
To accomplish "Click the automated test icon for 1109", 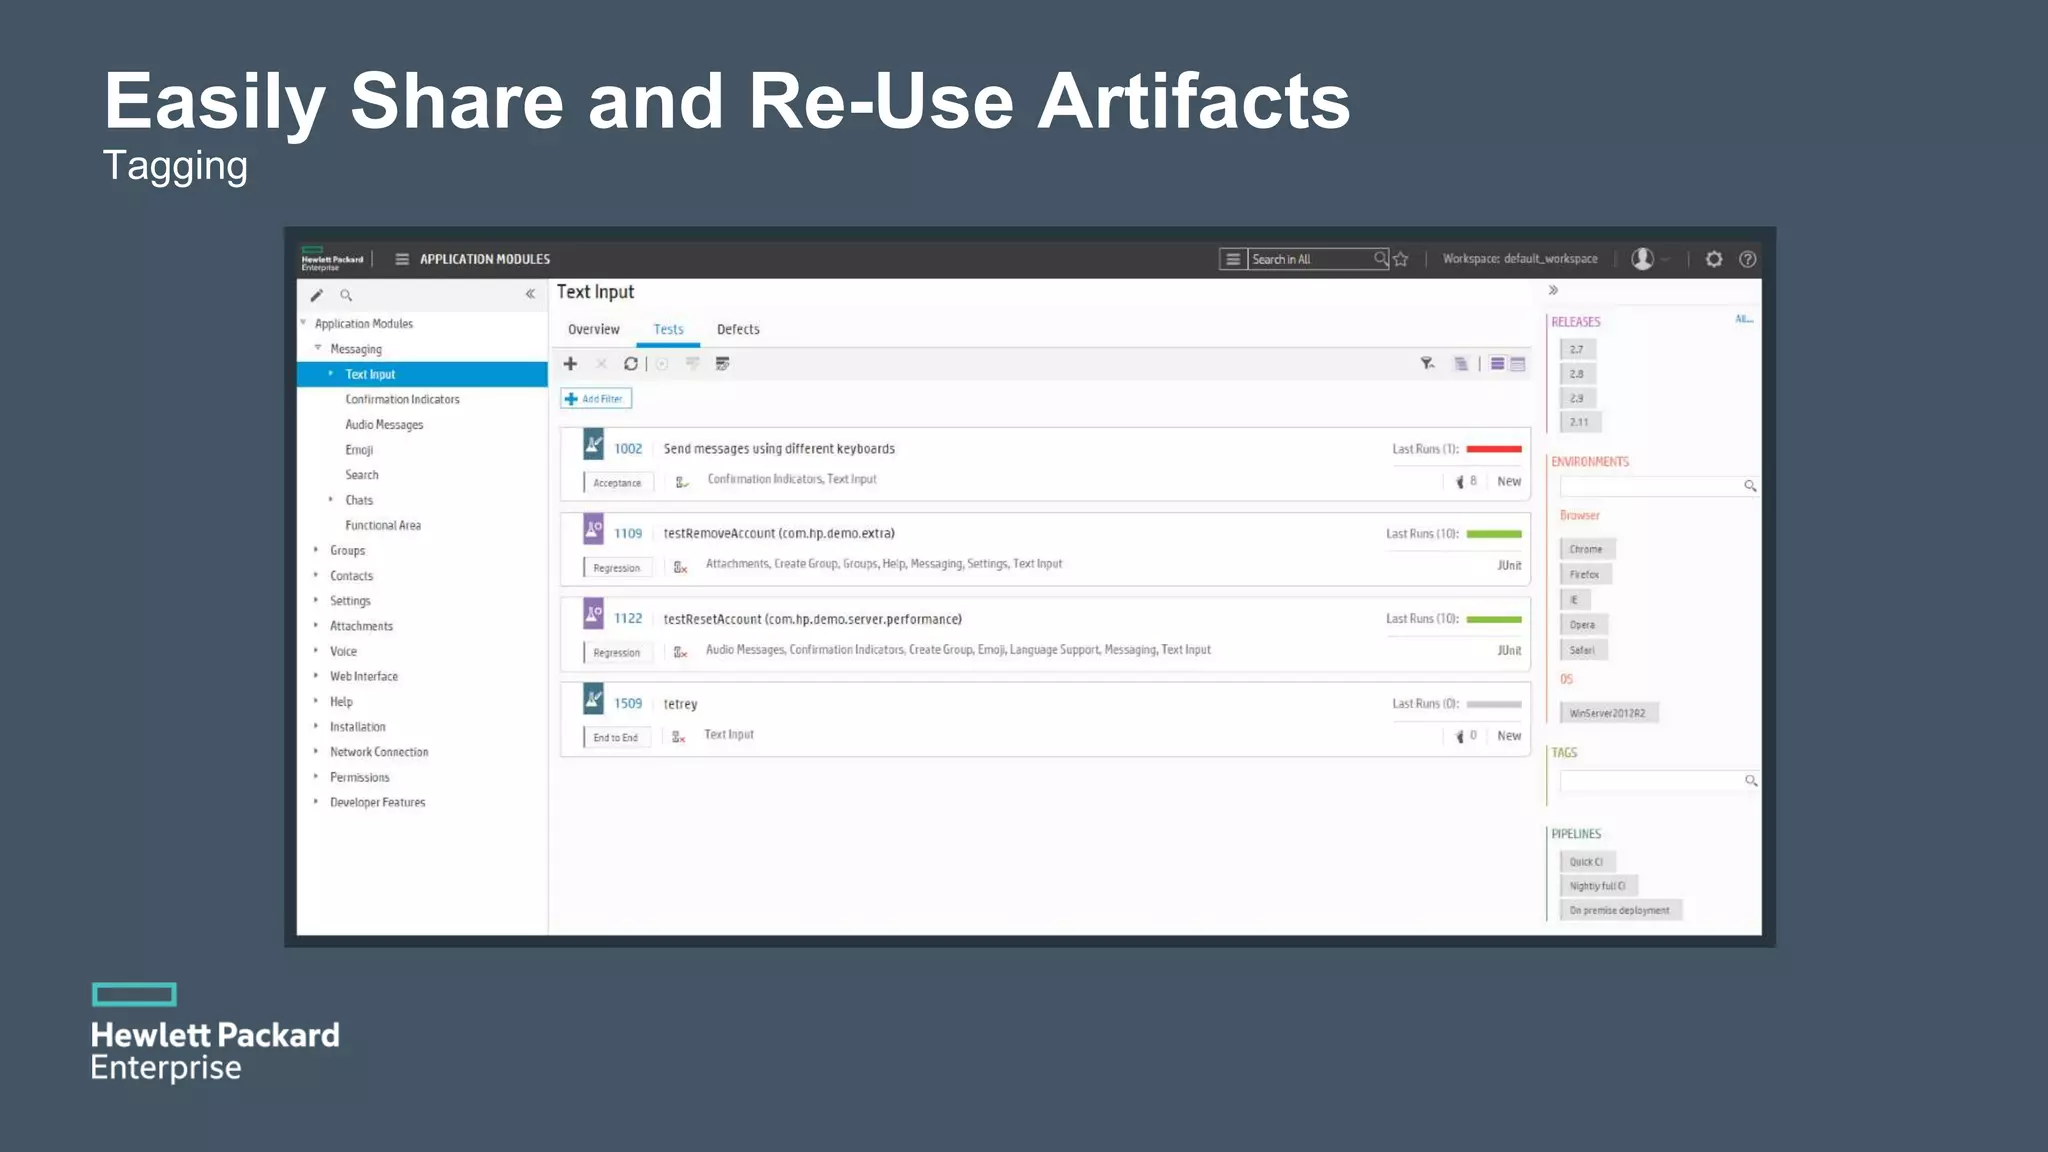I will tap(594, 528).
